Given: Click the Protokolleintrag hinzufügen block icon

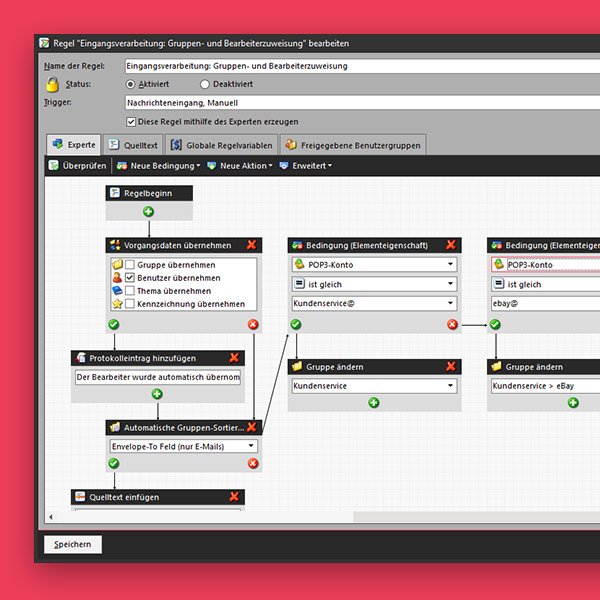Looking at the screenshot, I should pos(81,358).
